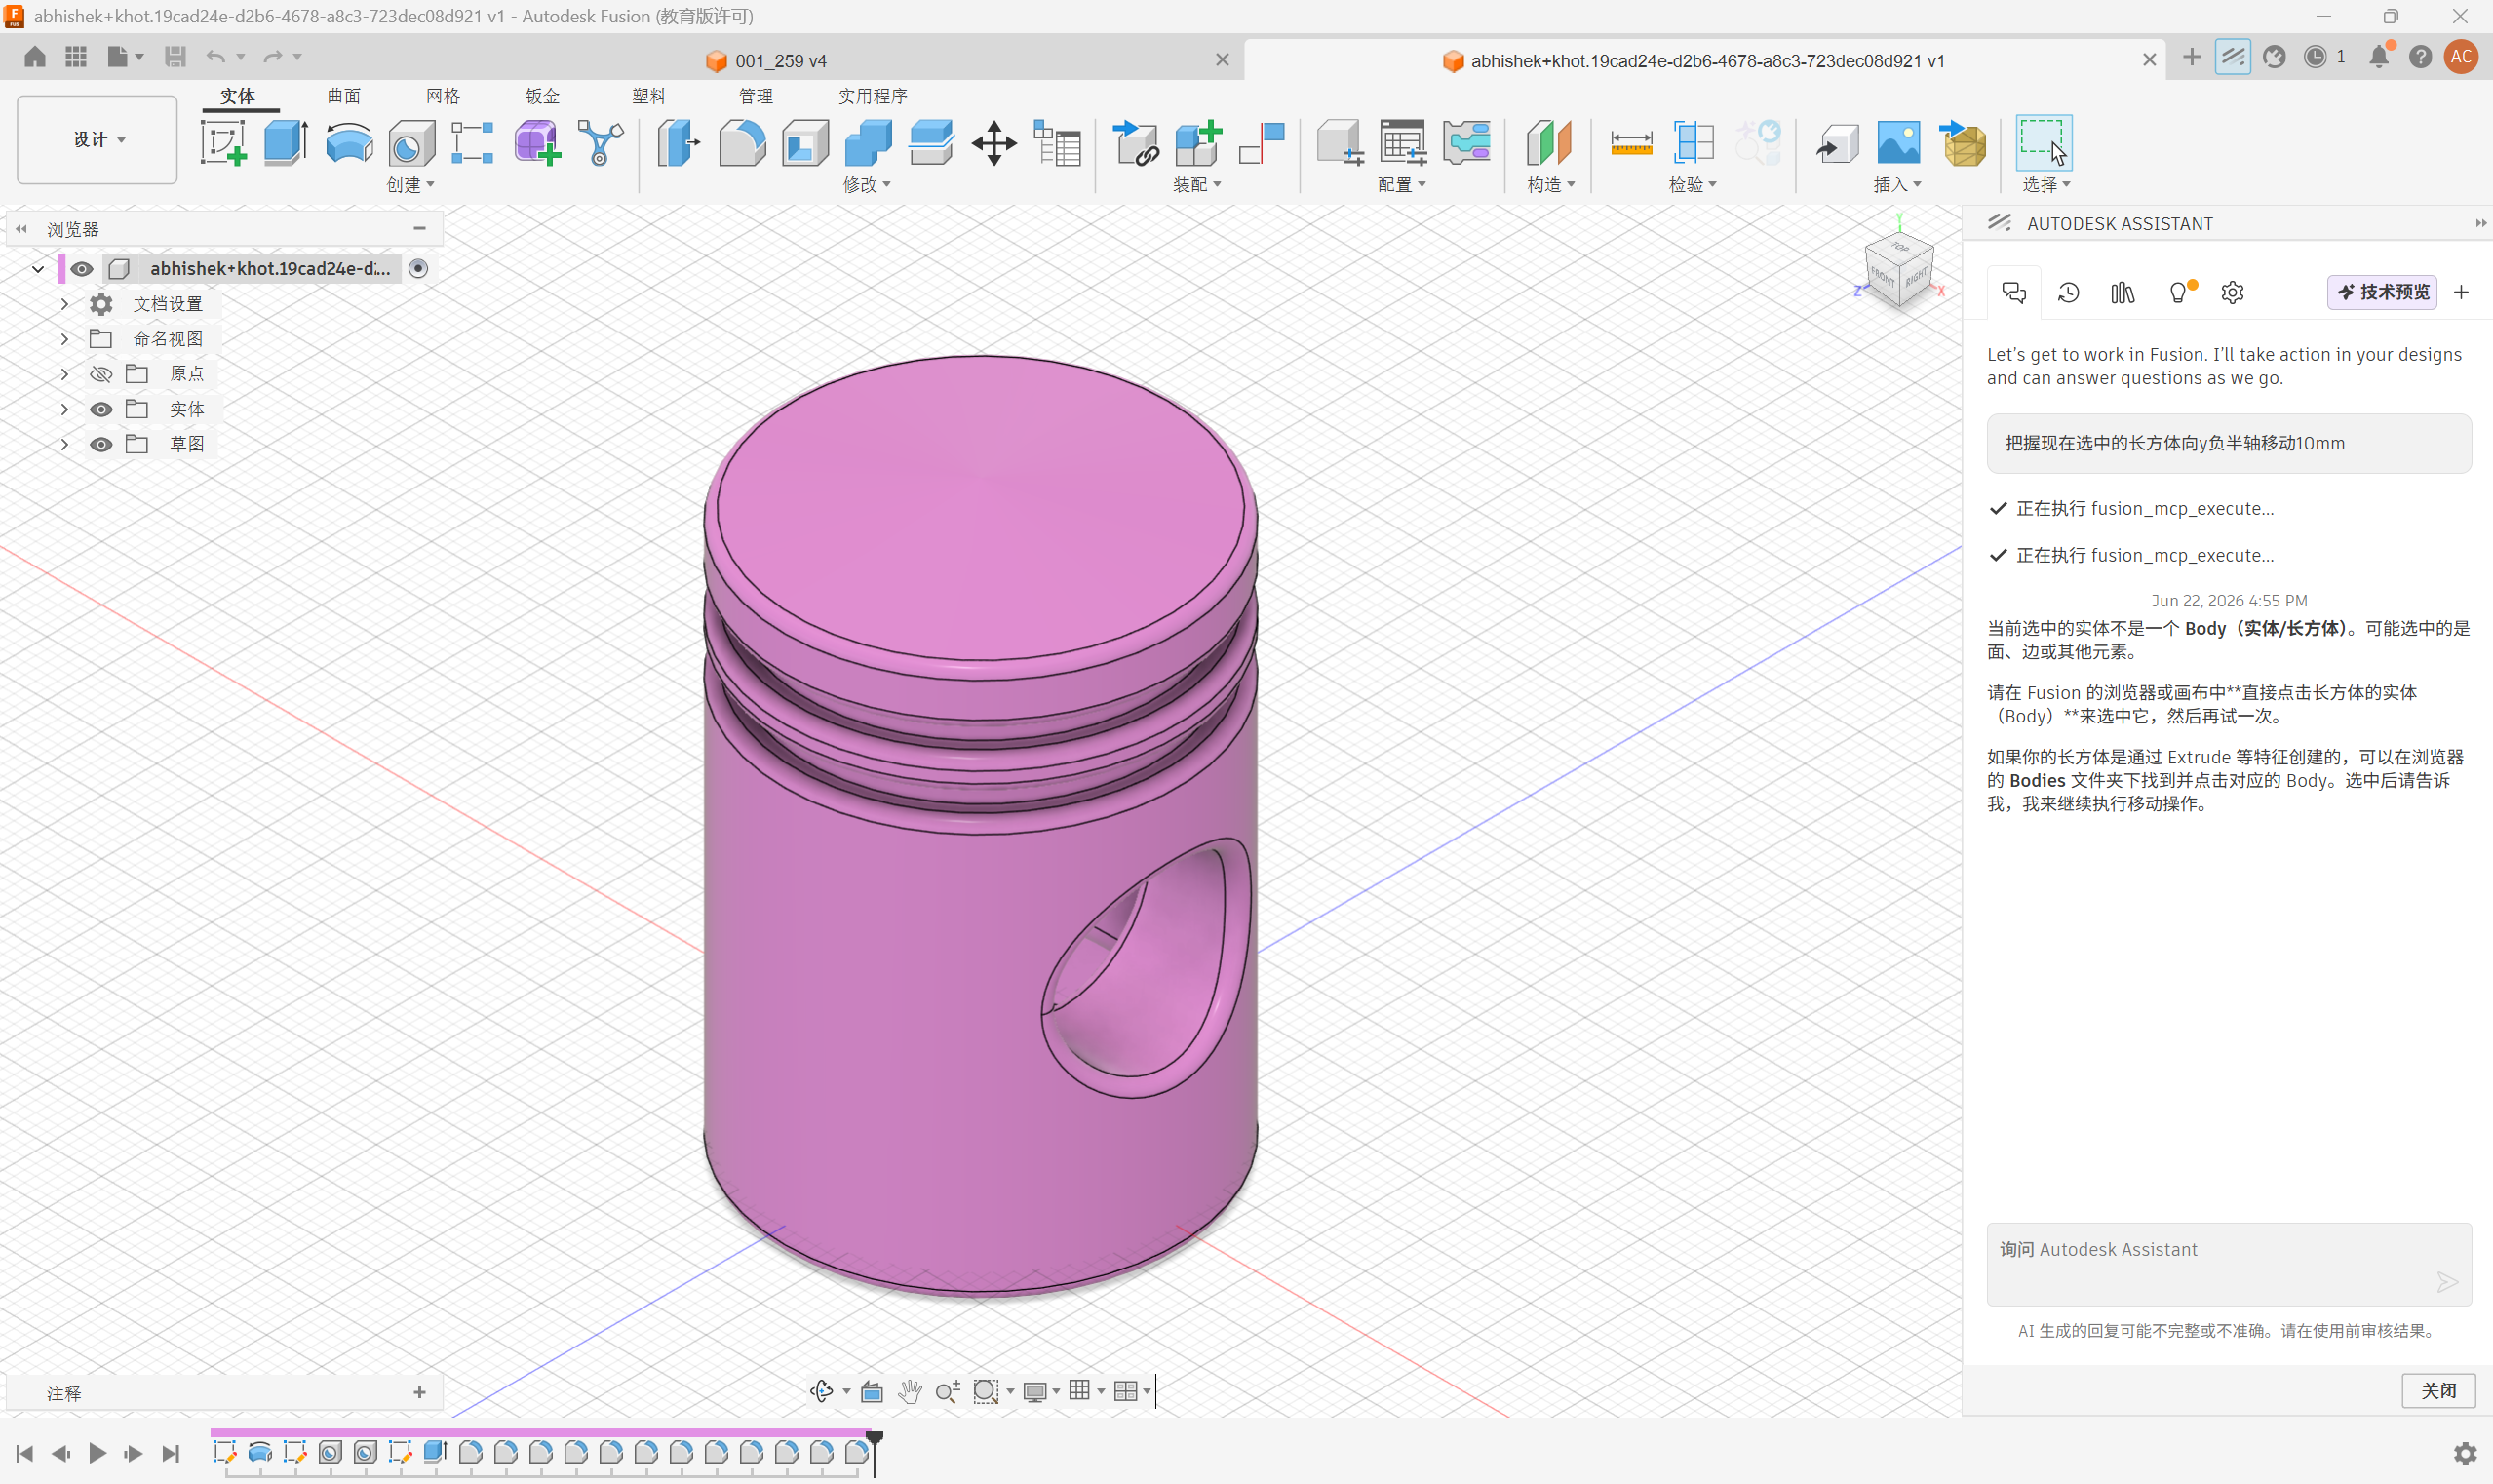Click the 询问 Autodesk Assistant input field
2493x1484 pixels.
(x=2229, y=1264)
